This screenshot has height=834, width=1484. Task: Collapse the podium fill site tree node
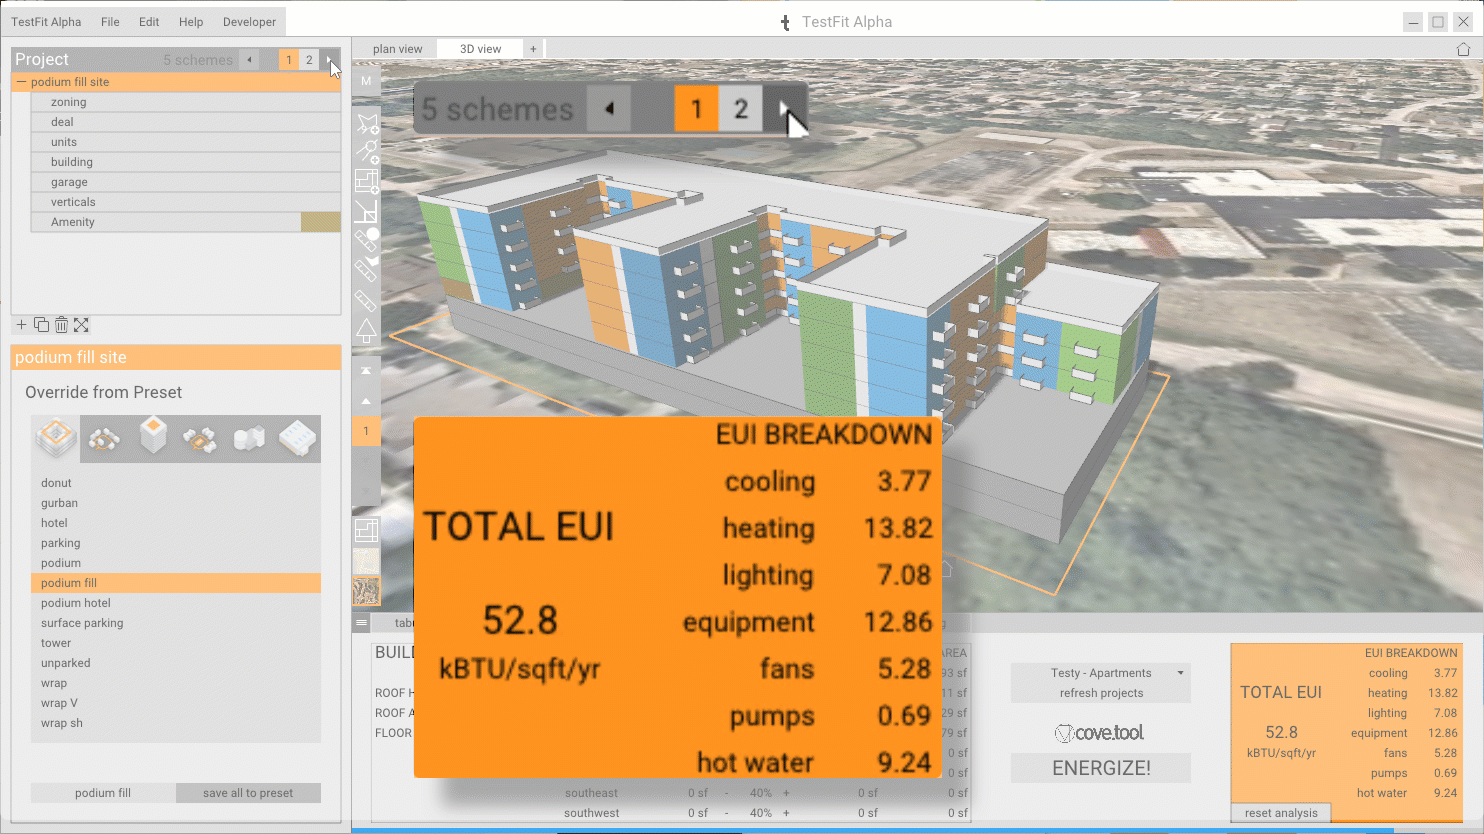point(21,82)
